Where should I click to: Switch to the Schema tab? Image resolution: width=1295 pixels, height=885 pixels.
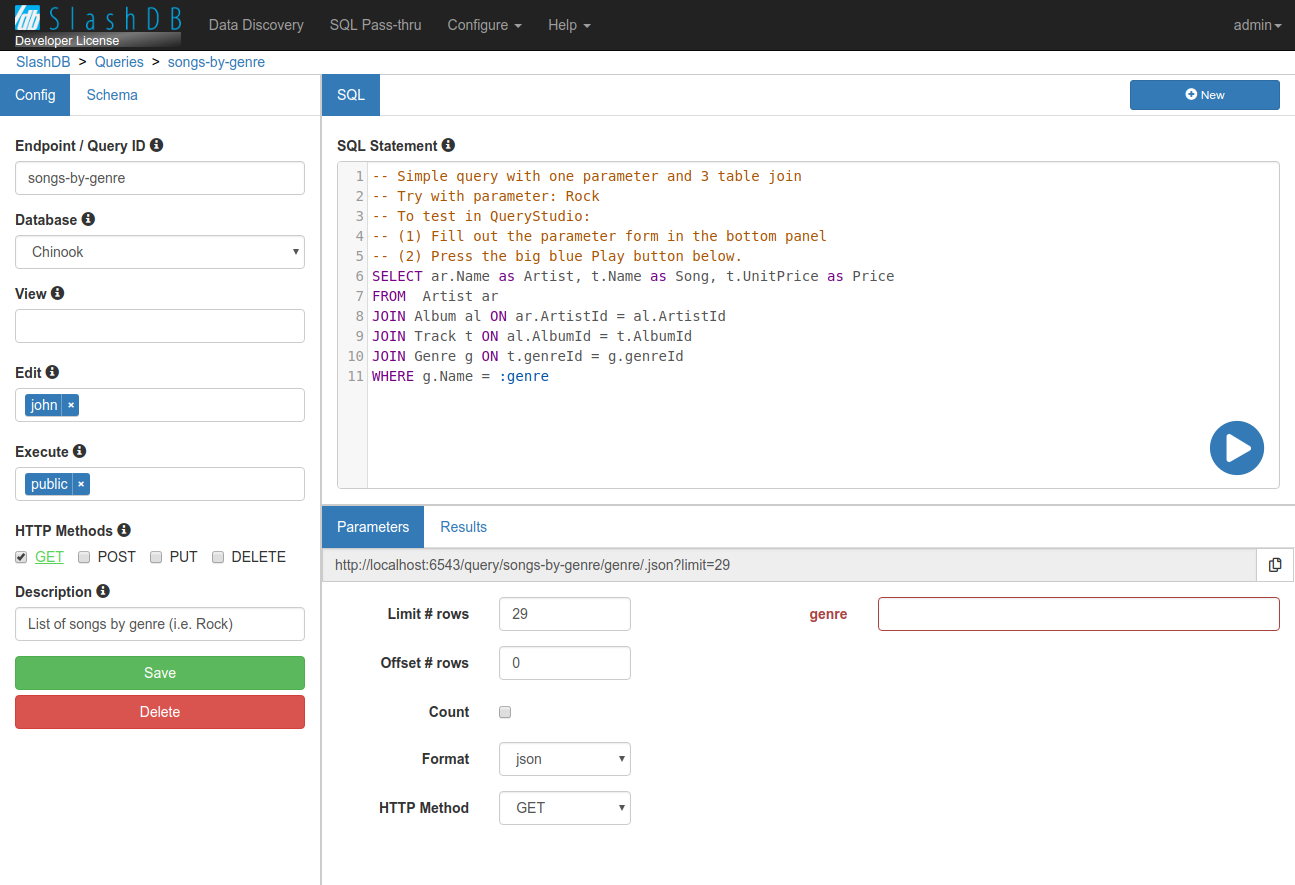pos(112,95)
